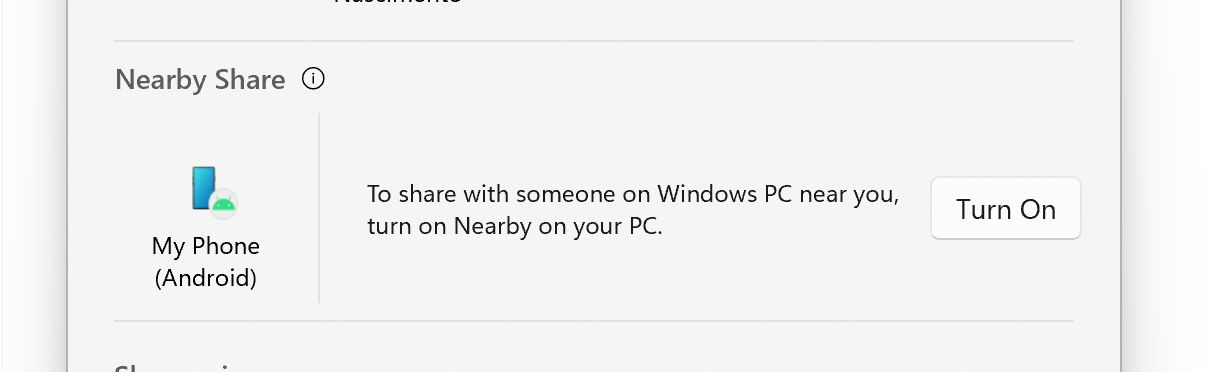Select the My Phone device icon

pyautogui.click(x=213, y=190)
